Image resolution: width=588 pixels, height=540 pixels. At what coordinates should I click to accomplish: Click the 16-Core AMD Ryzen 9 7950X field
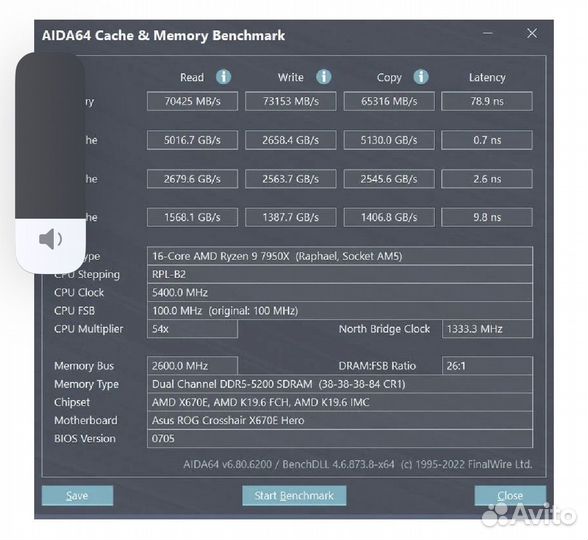click(340, 256)
